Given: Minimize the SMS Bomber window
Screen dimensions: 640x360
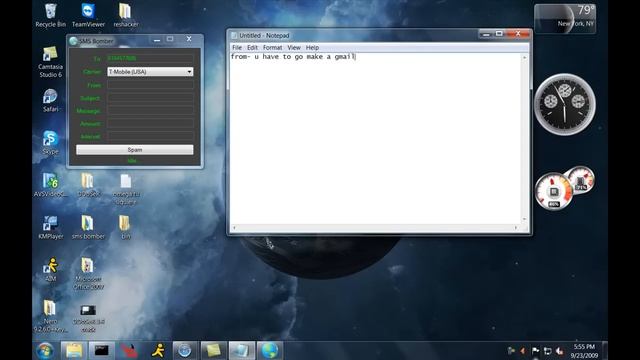Looking at the screenshot, I should pos(157,40).
